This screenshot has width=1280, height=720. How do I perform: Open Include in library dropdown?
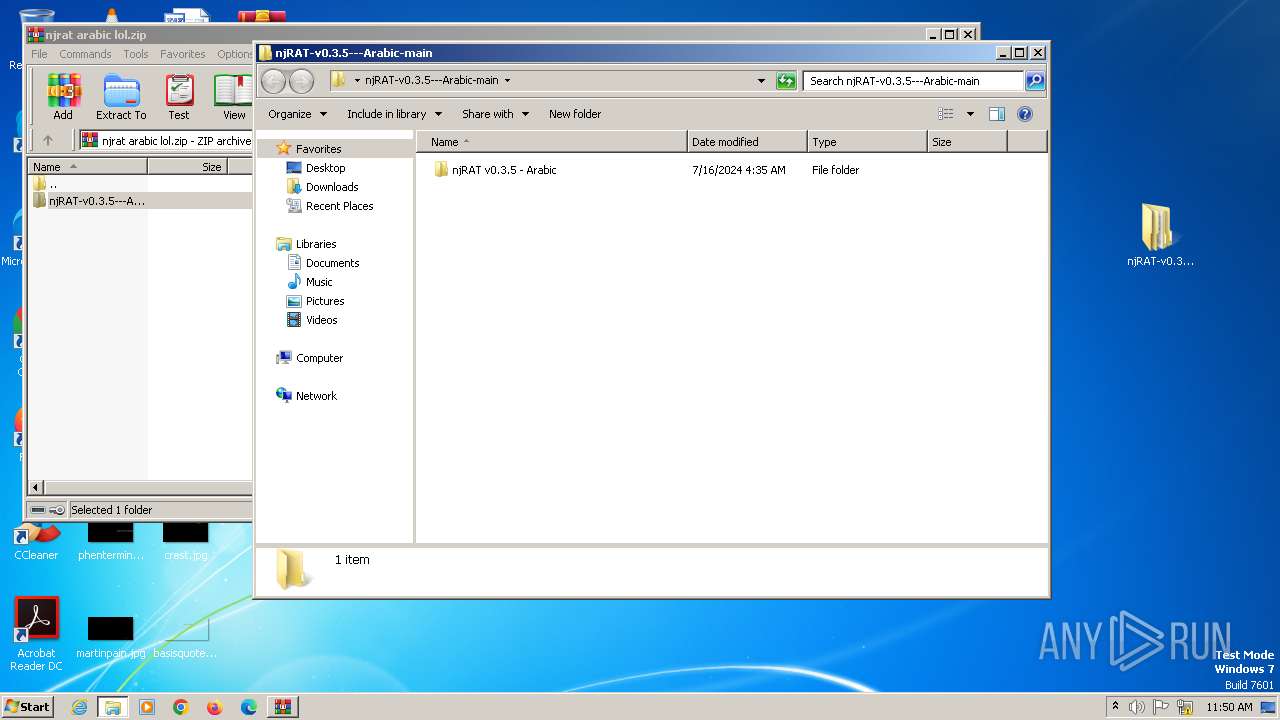394,114
